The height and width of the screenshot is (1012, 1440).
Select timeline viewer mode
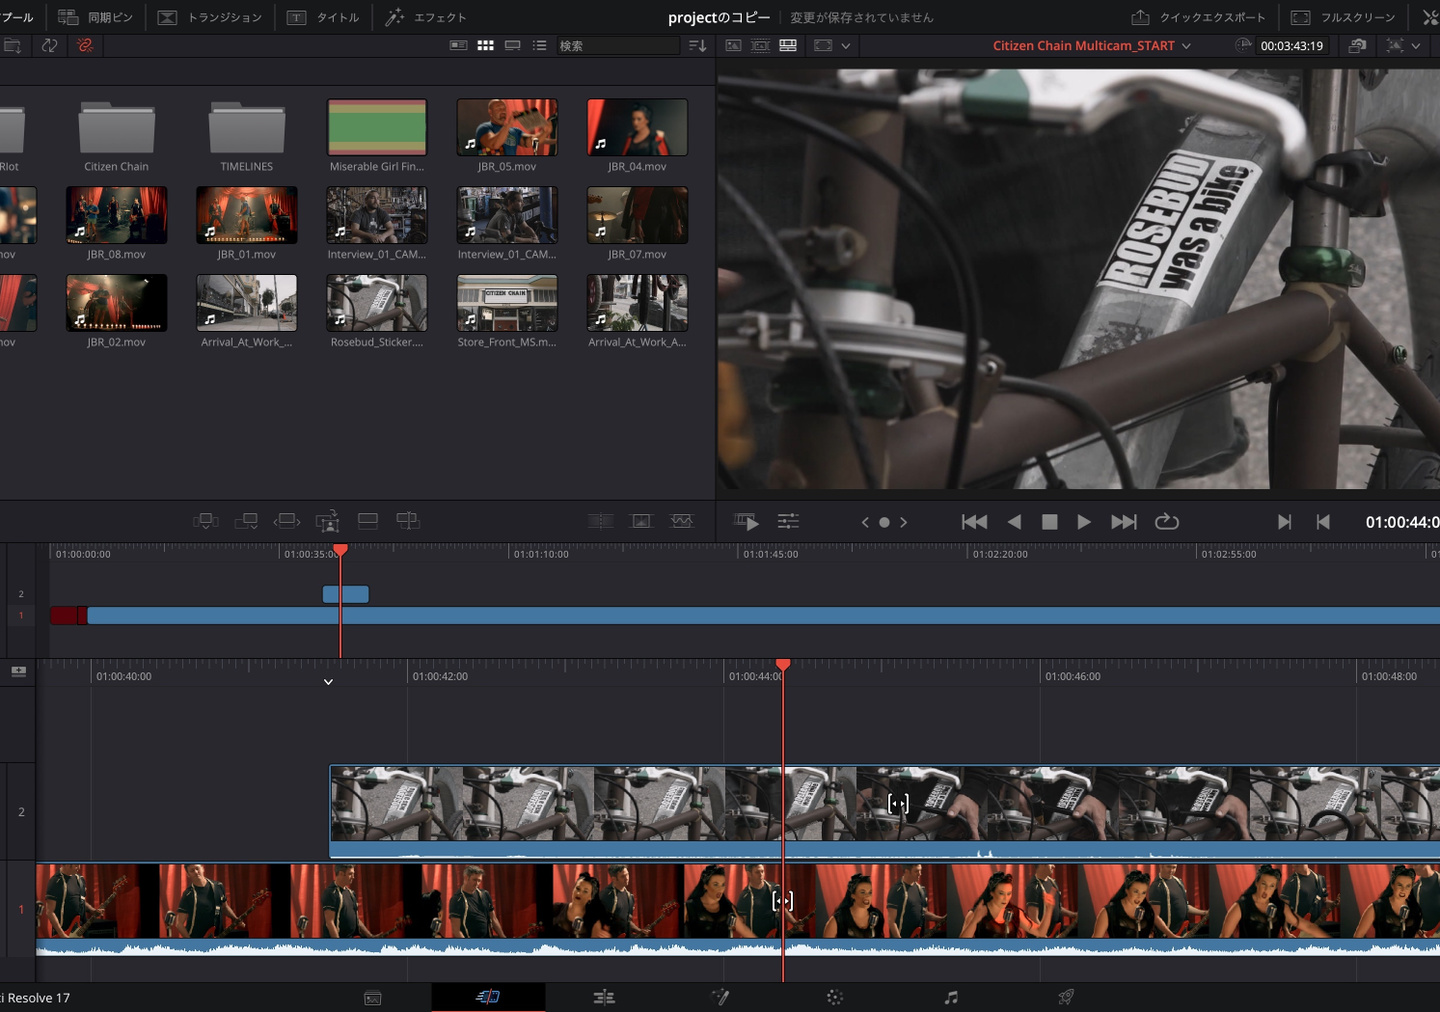788,45
